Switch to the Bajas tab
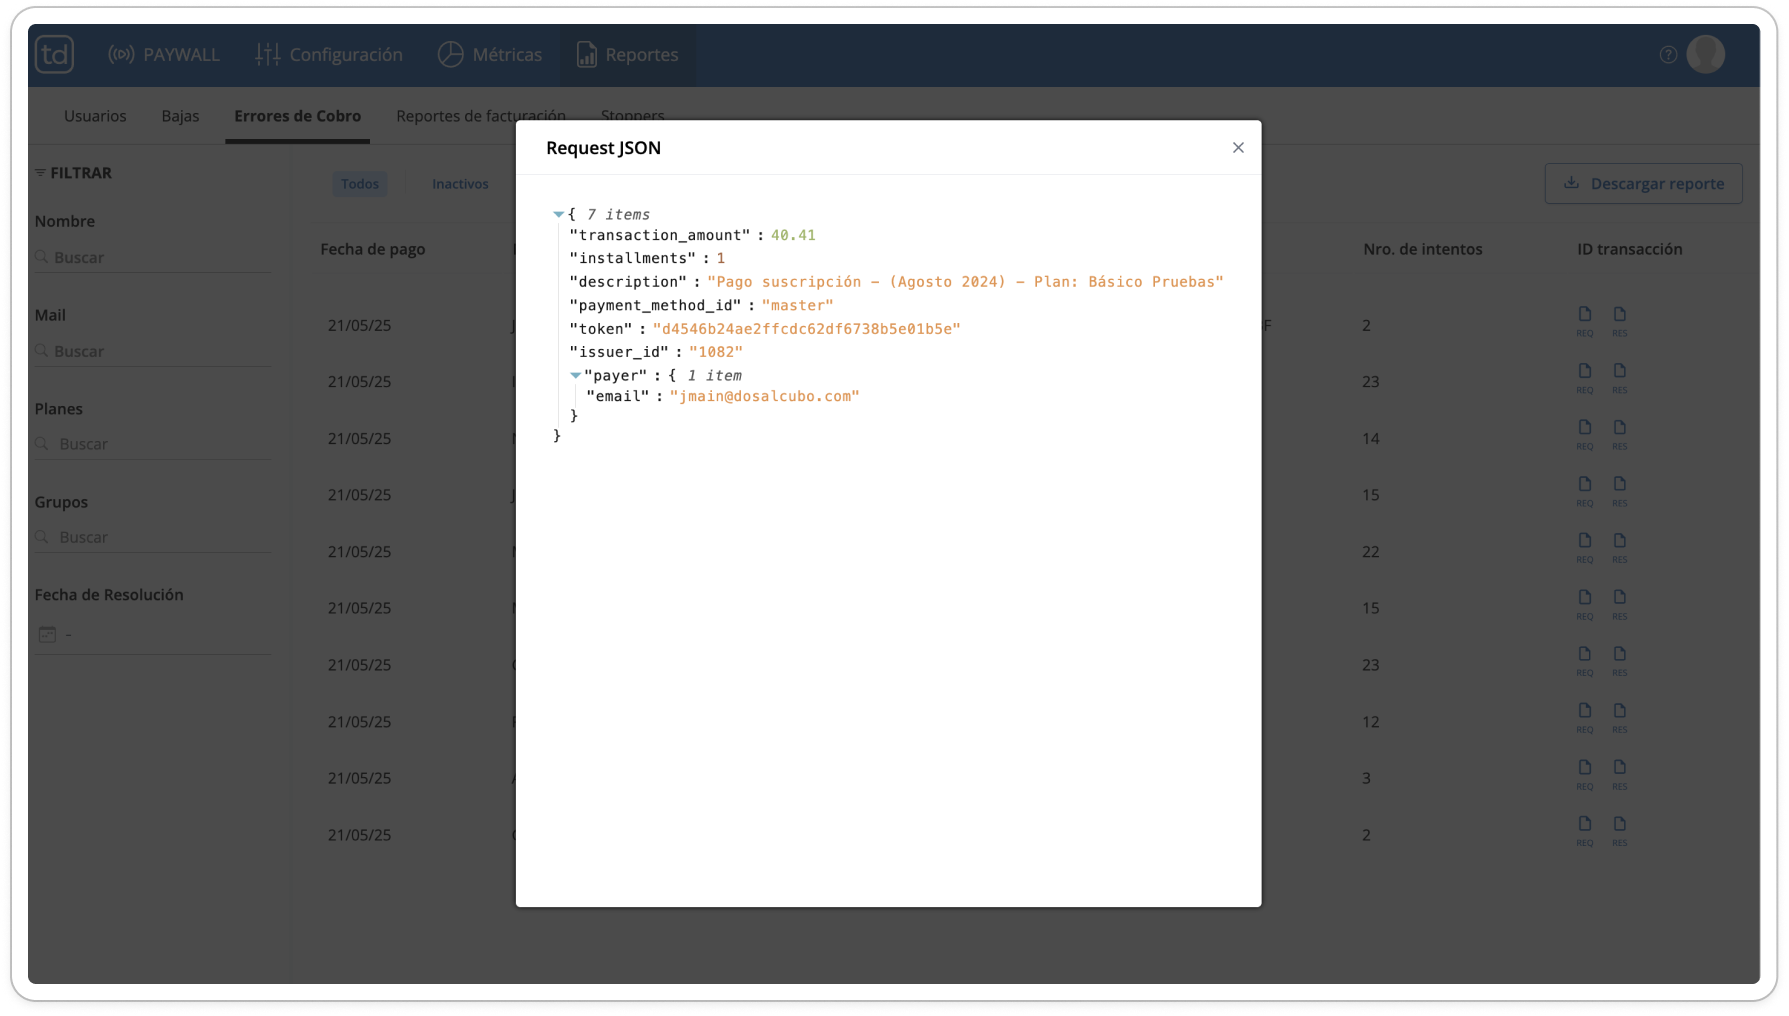Screen dimensions: 1789x1016 [x=180, y=116]
